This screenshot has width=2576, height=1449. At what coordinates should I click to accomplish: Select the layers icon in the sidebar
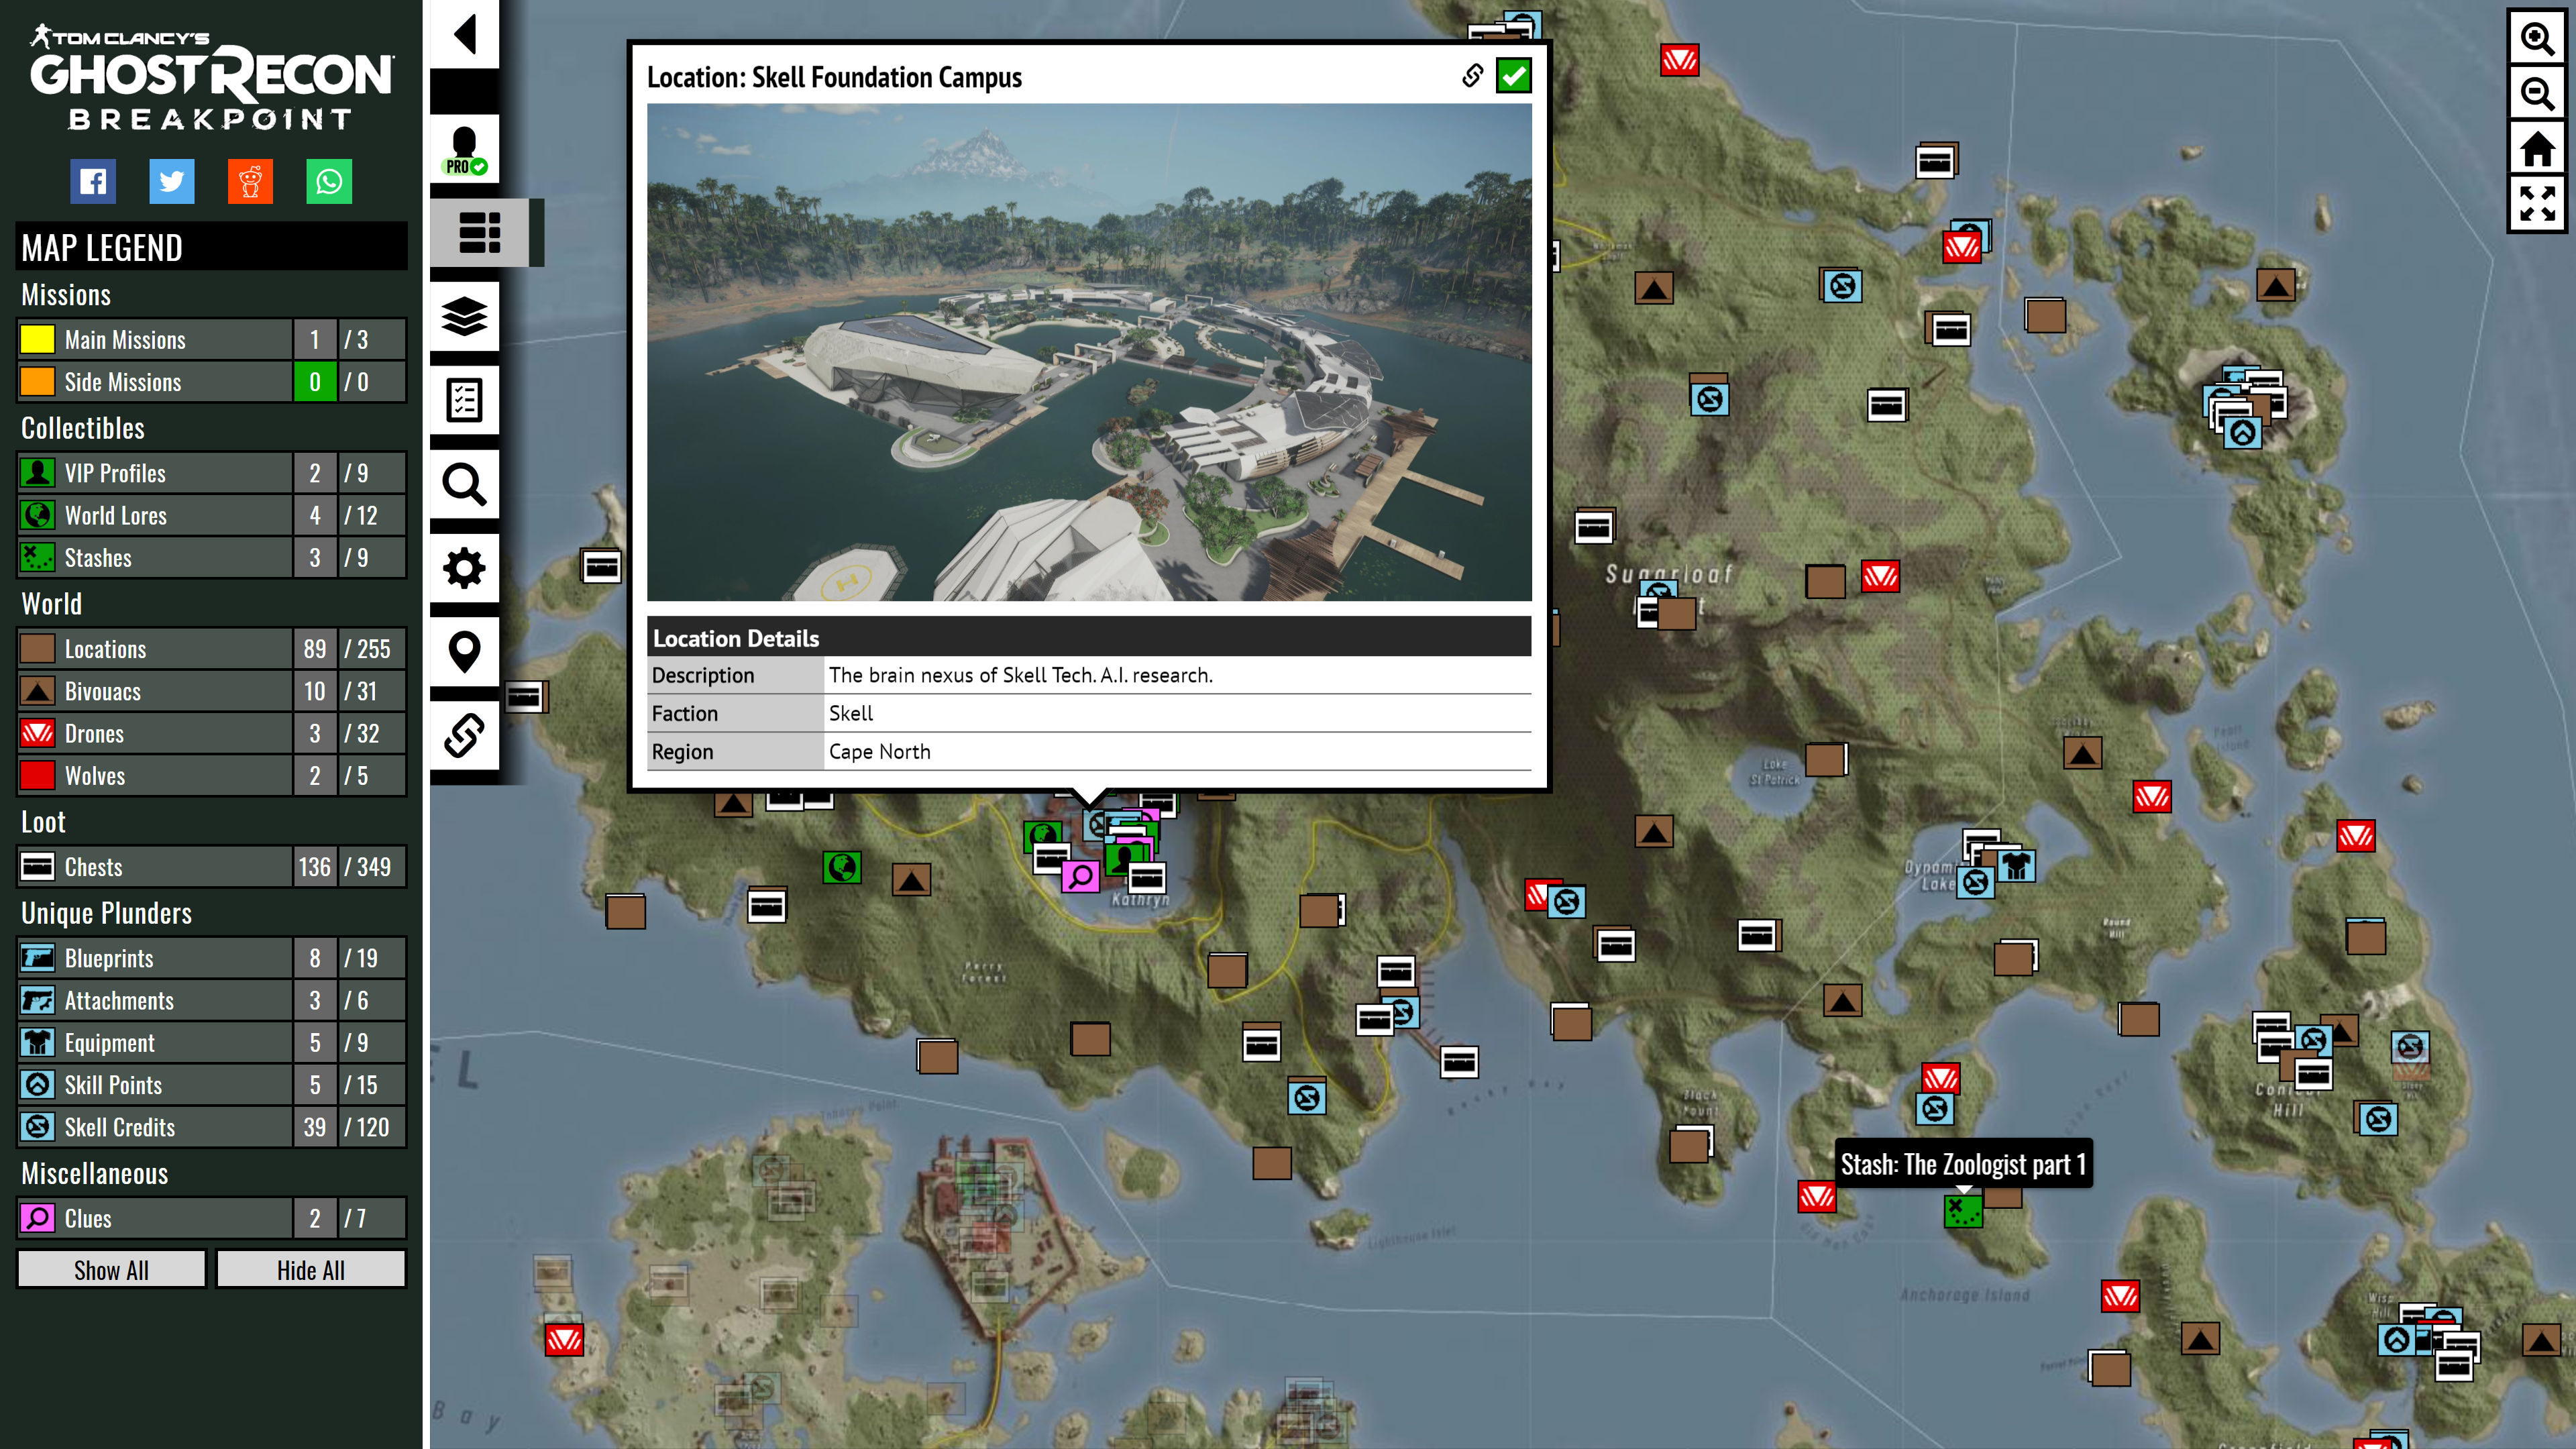click(x=464, y=317)
